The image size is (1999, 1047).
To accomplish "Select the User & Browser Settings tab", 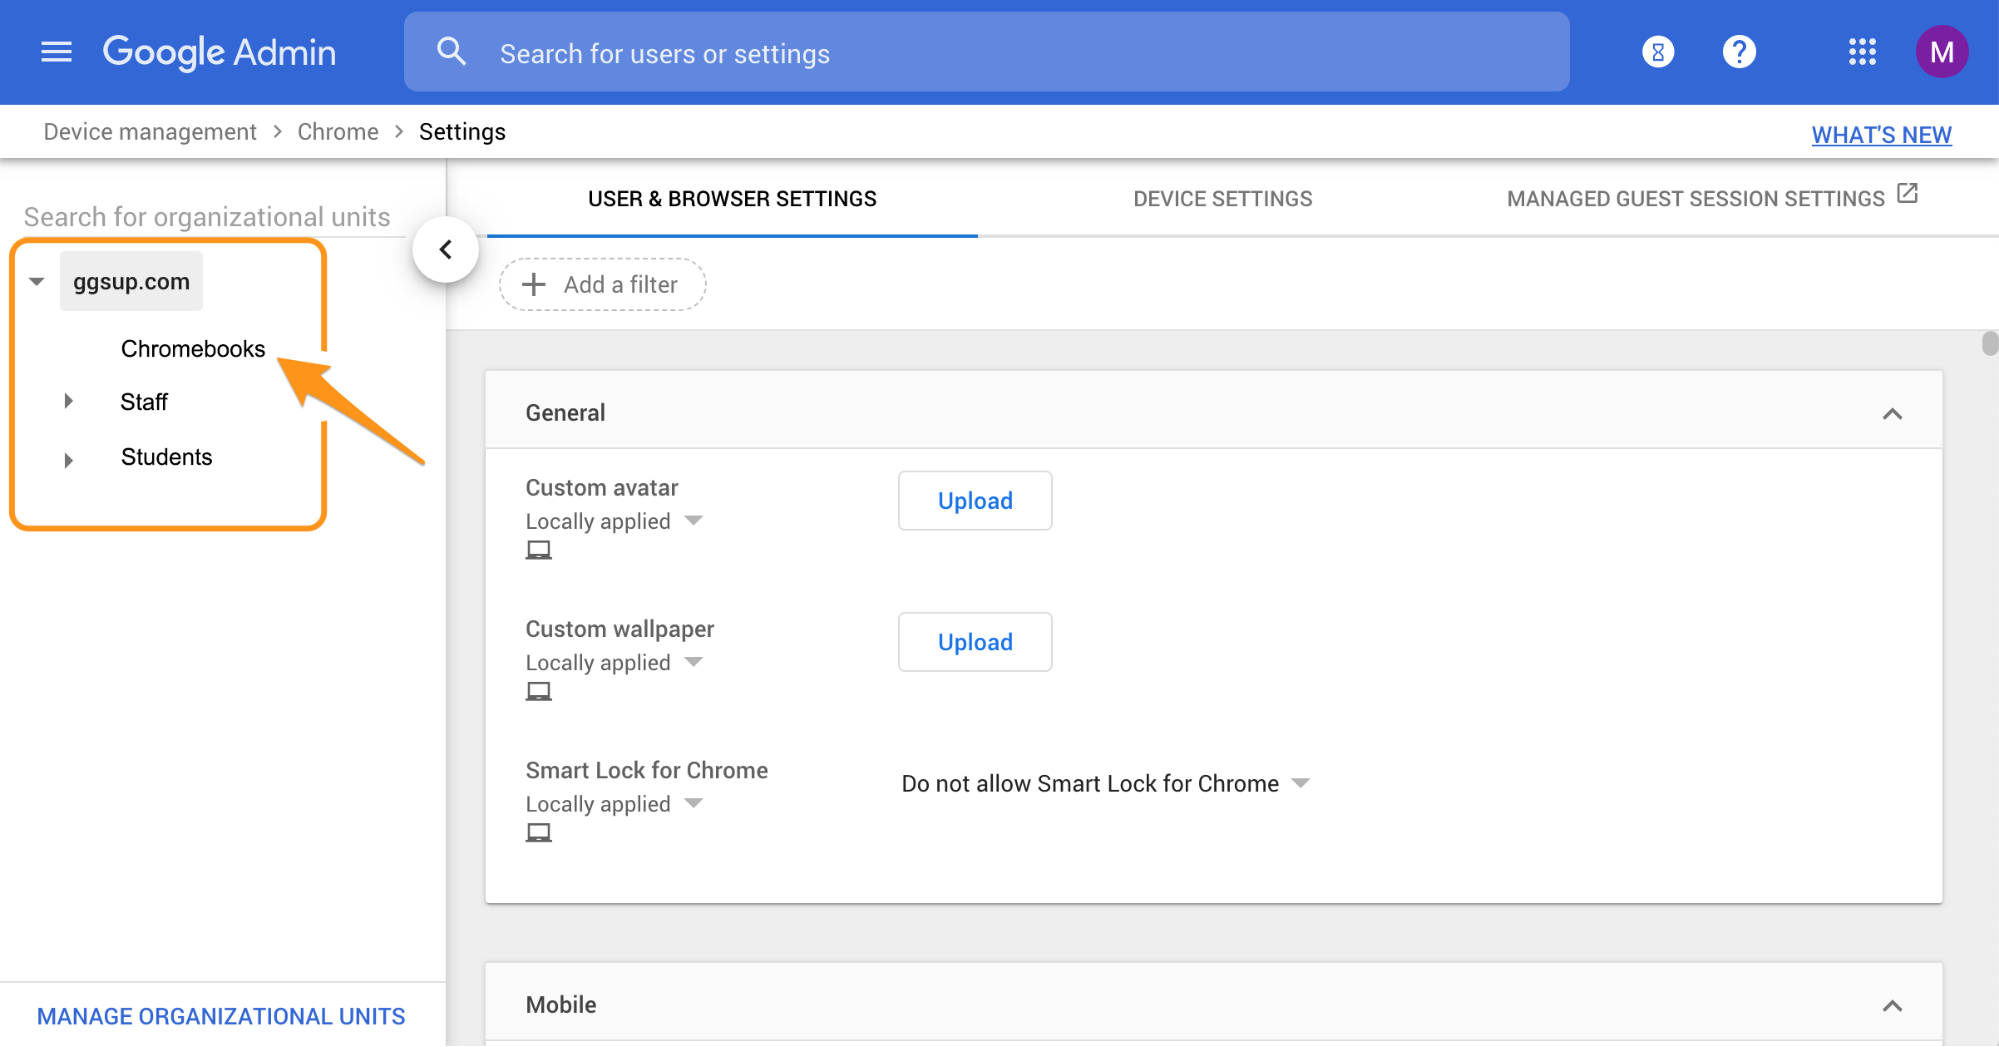I will 732,199.
